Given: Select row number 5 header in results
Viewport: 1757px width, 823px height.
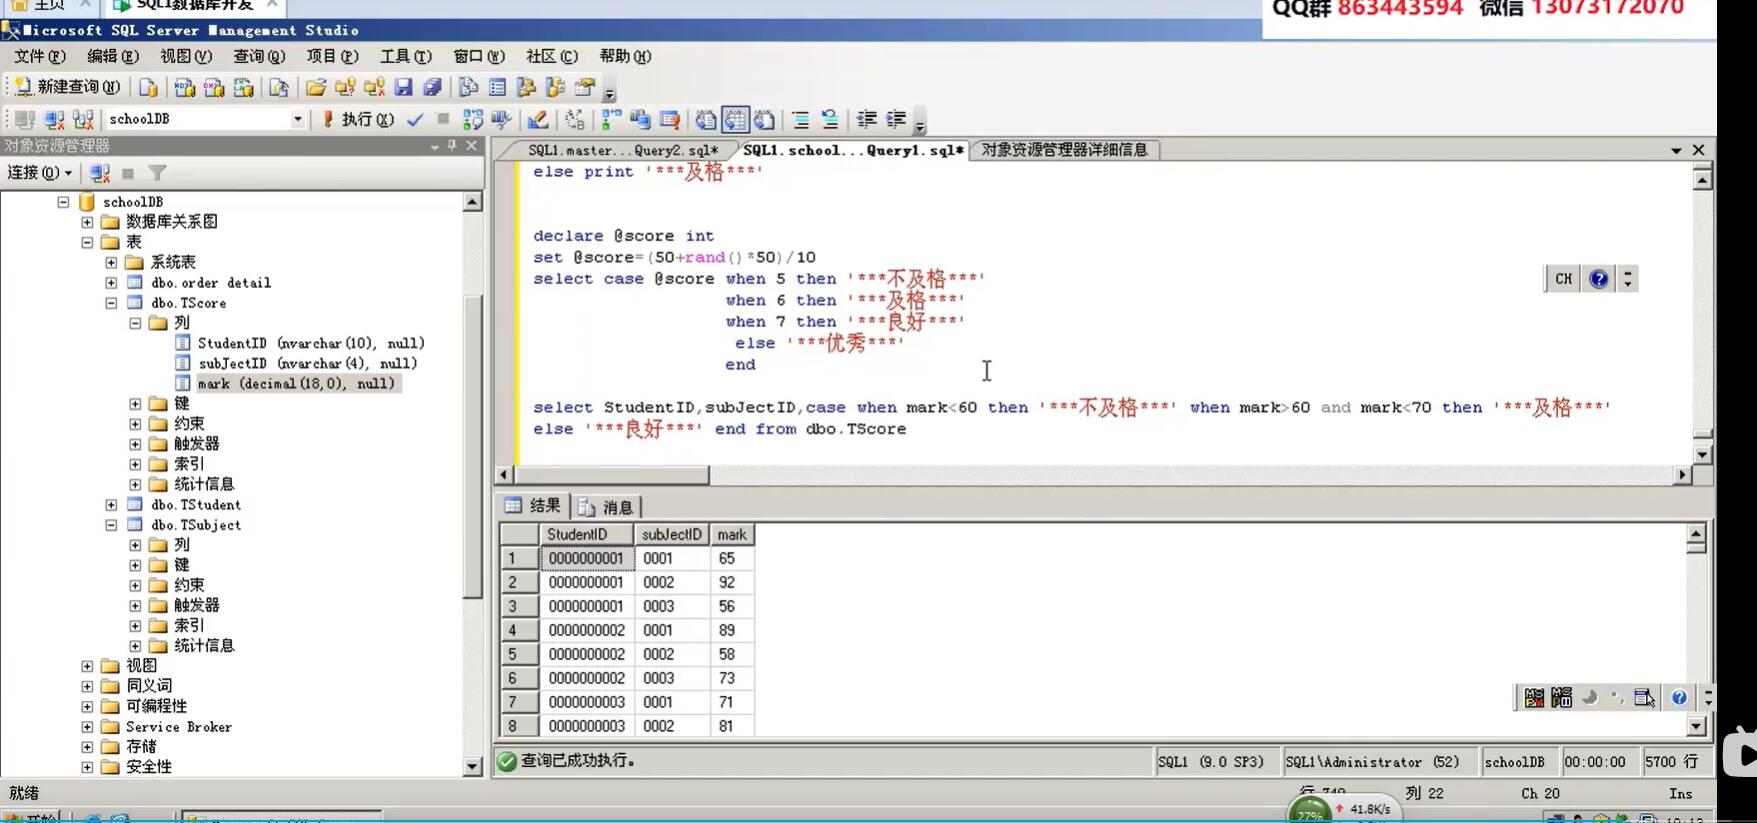Looking at the screenshot, I should [519, 654].
